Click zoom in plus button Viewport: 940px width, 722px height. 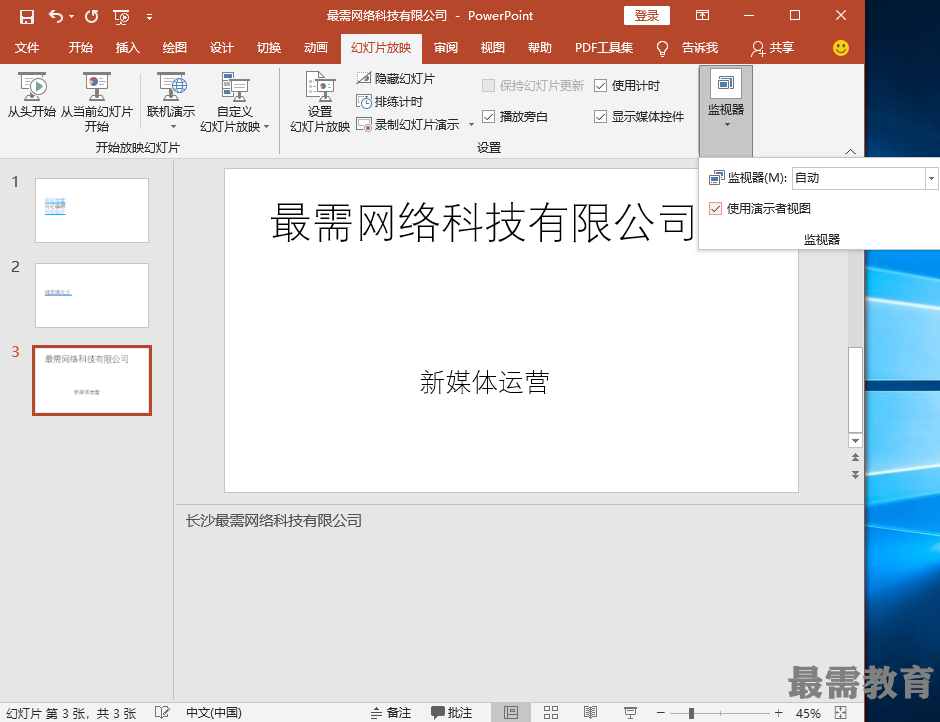click(x=778, y=713)
